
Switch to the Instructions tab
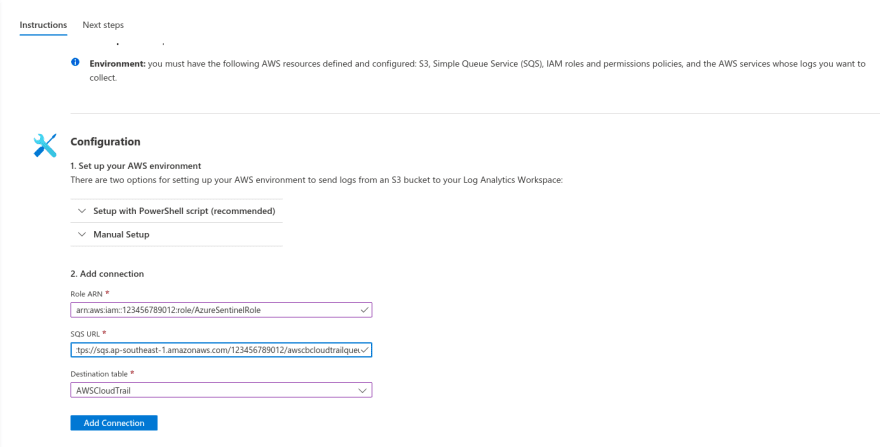point(43,25)
